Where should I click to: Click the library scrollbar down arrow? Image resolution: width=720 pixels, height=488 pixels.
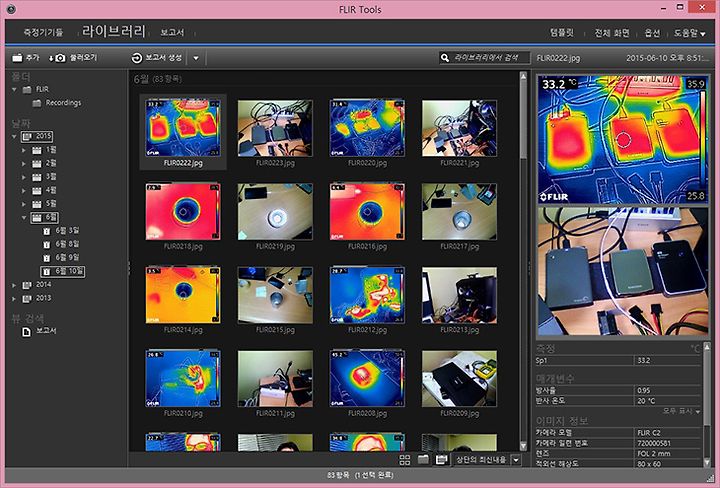click(523, 446)
